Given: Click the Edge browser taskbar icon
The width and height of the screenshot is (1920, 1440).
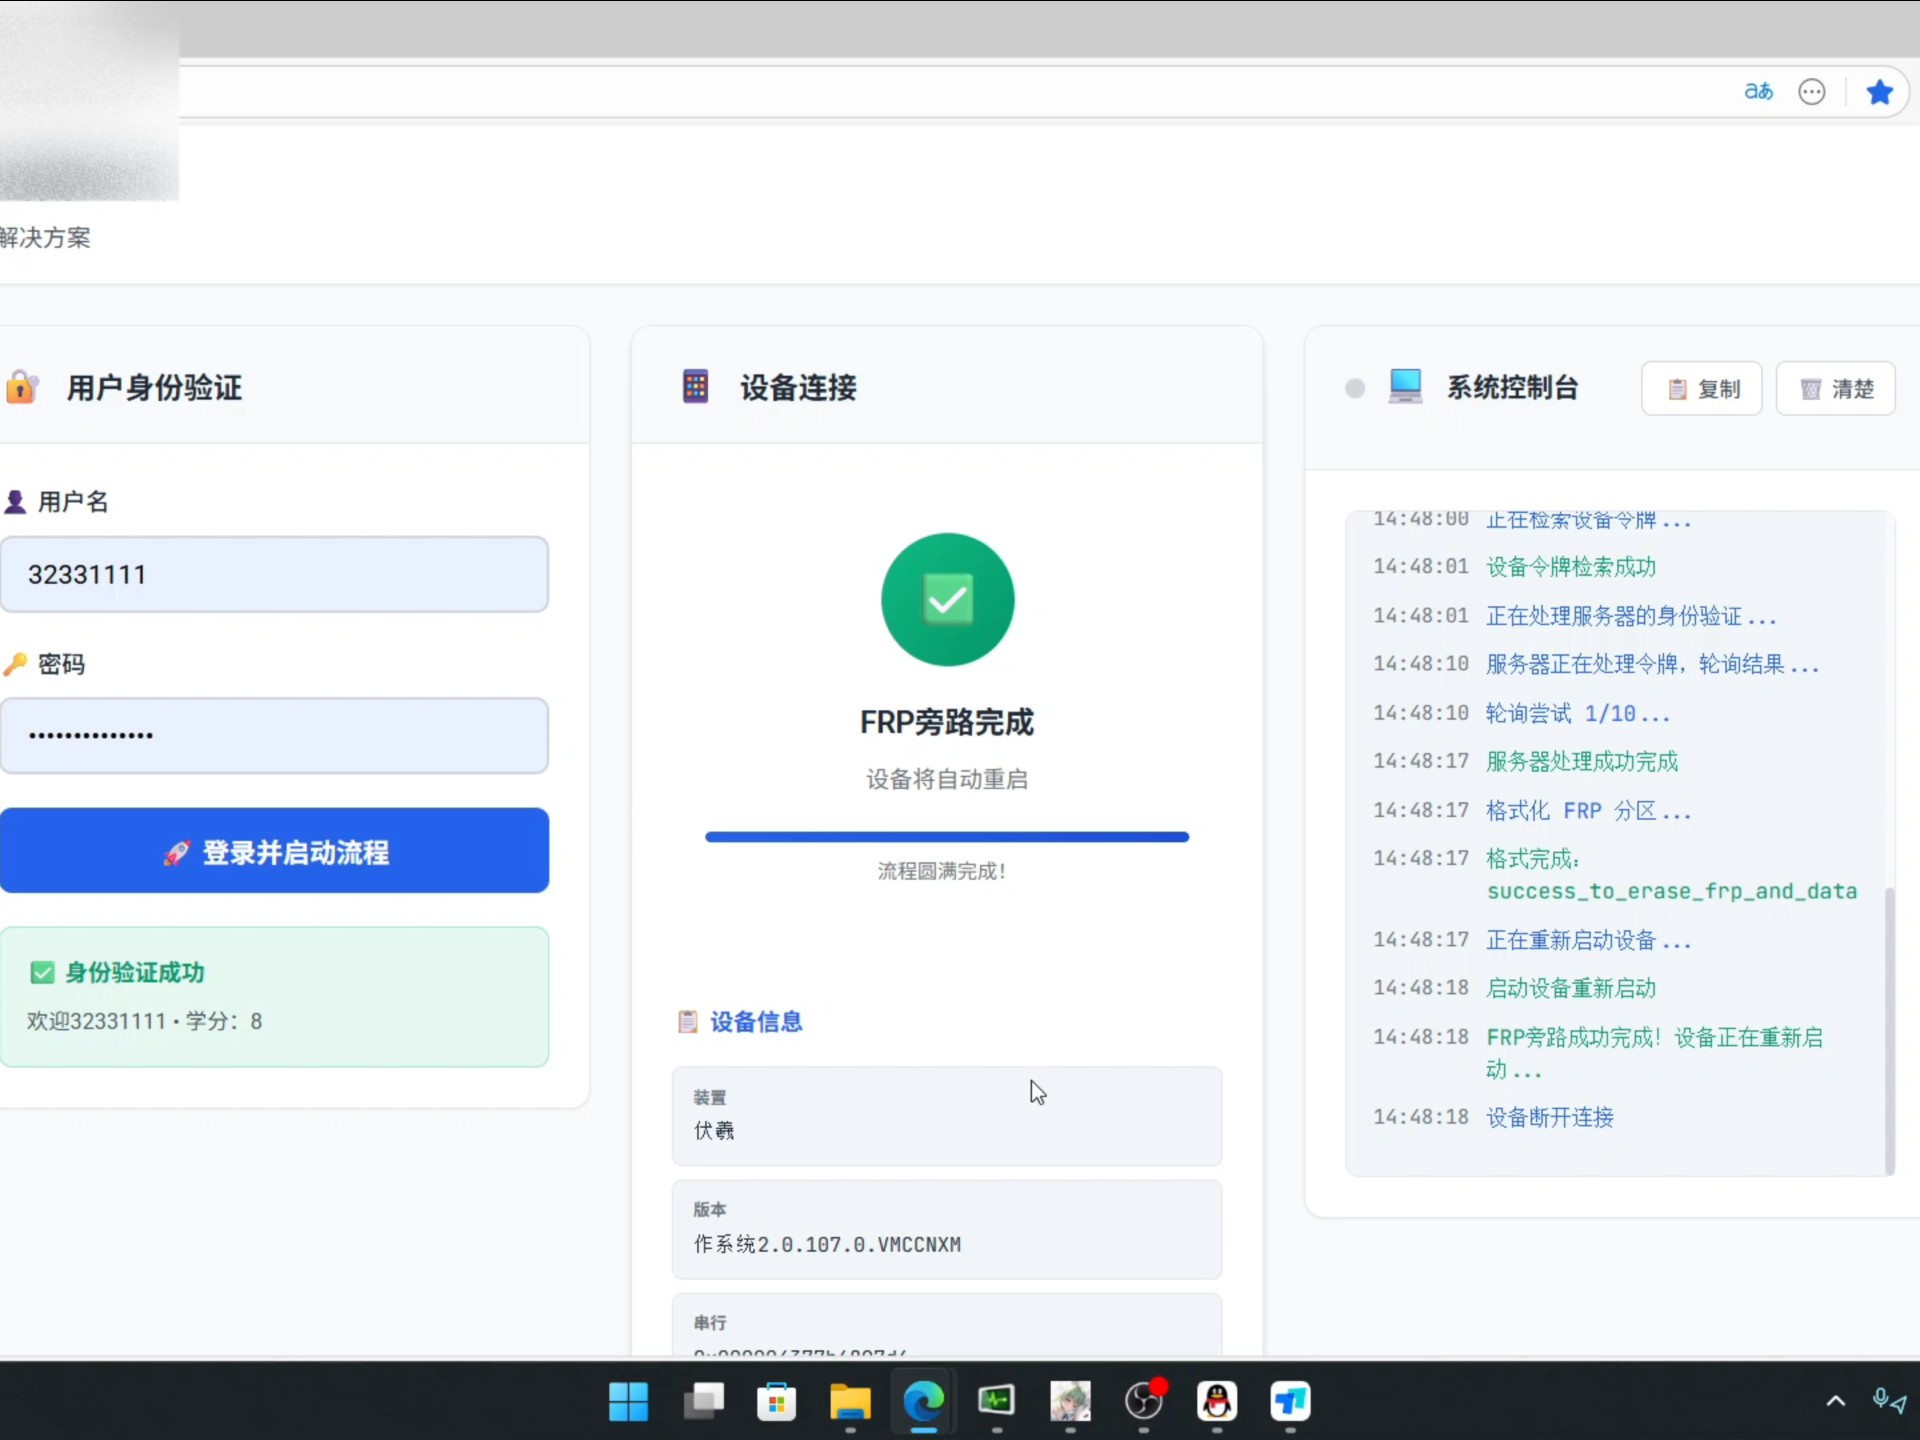Looking at the screenshot, I should tap(923, 1401).
